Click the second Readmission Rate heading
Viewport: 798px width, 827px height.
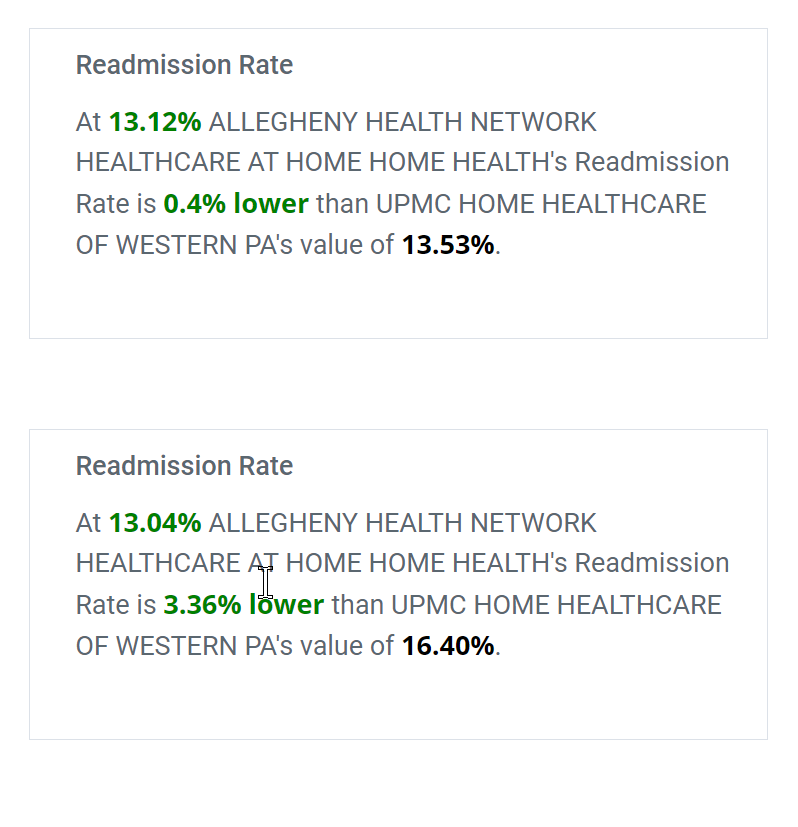(x=184, y=466)
